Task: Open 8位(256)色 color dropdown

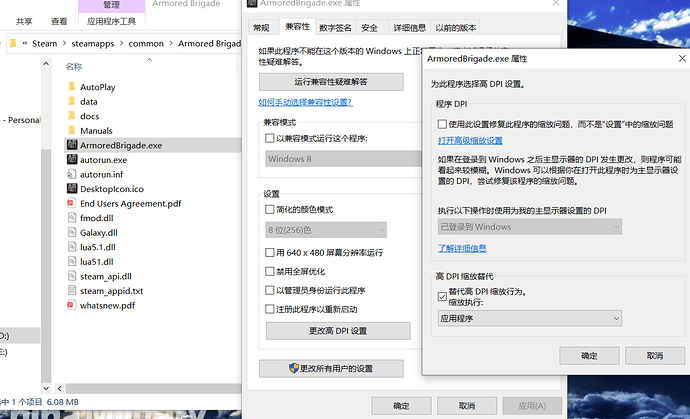Action: [326, 230]
